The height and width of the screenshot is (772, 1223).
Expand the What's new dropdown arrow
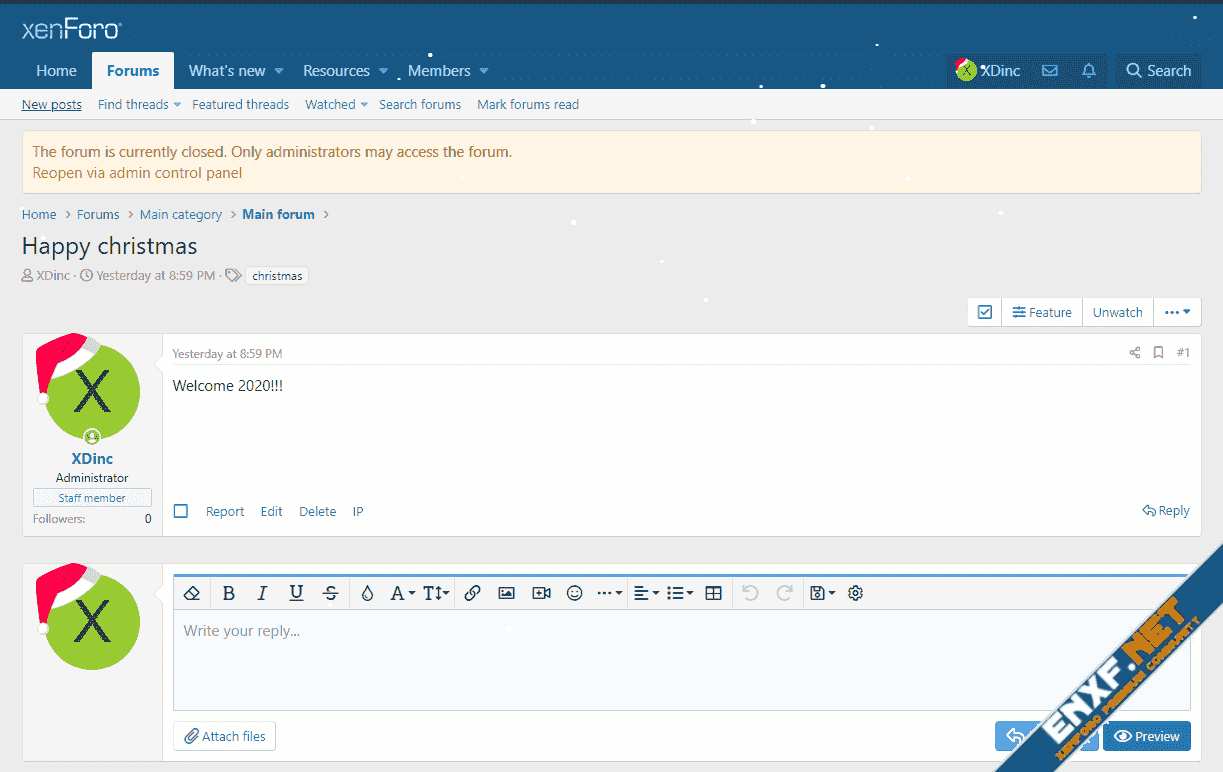[279, 71]
